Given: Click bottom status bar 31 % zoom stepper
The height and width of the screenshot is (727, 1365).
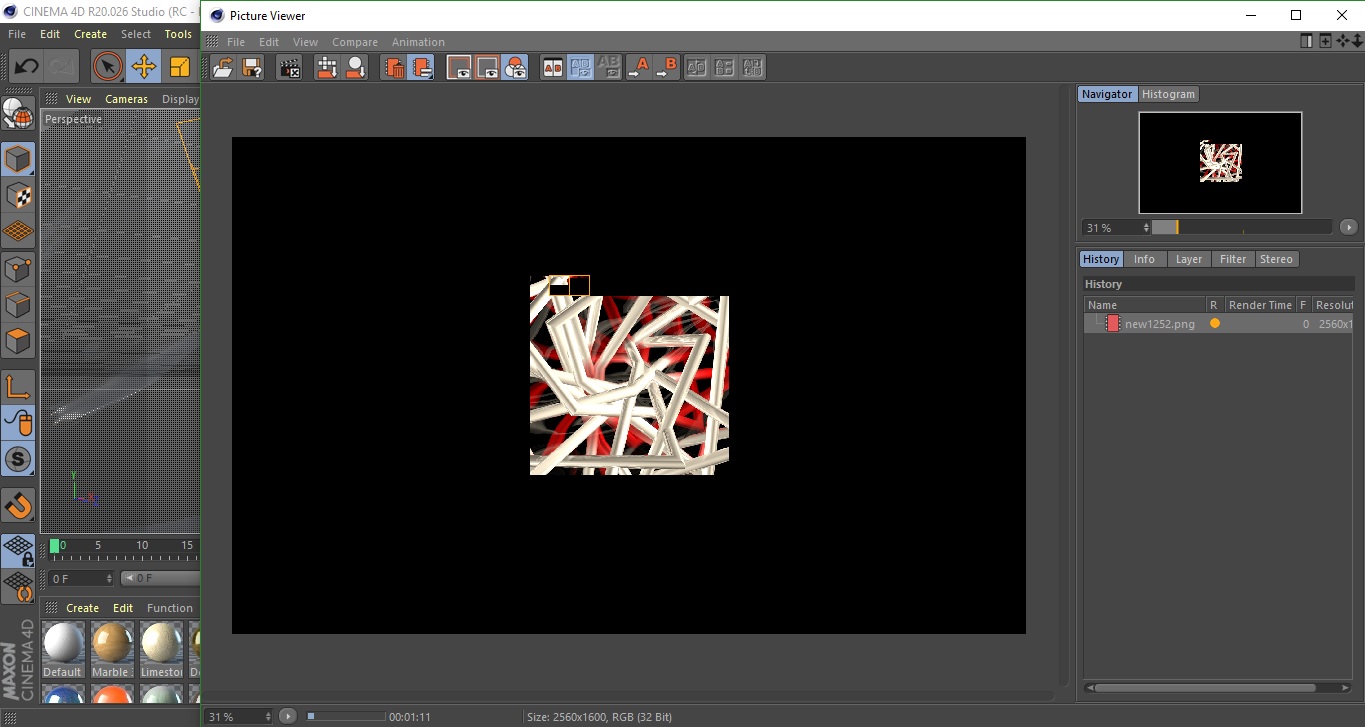Looking at the screenshot, I should pyautogui.click(x=267, y=717).
